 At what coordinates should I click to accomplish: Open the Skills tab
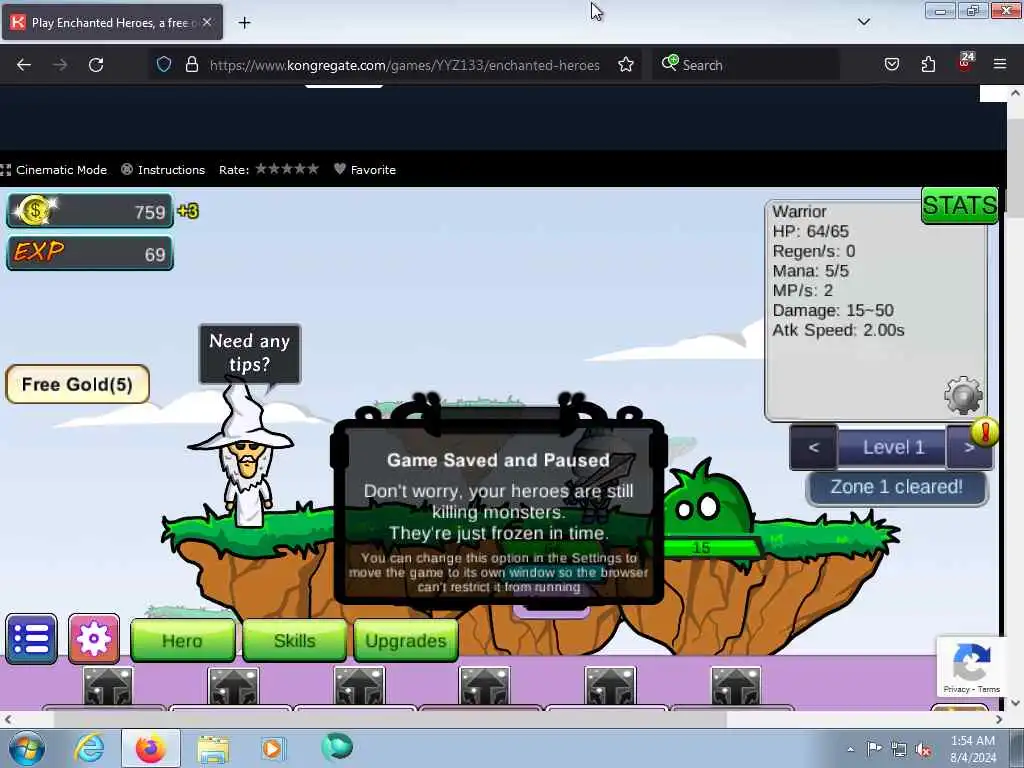295,641
